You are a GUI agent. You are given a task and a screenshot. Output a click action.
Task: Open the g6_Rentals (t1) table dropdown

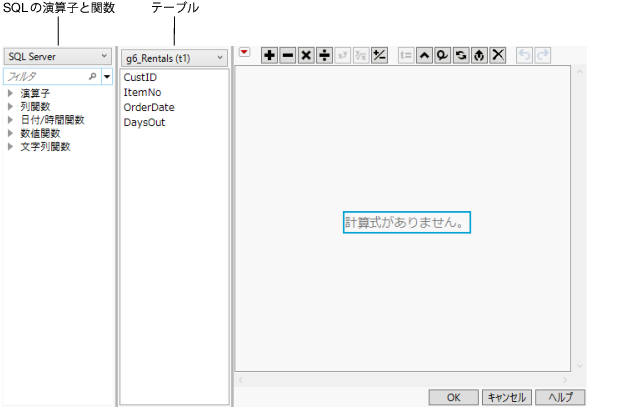pos(174,58)
